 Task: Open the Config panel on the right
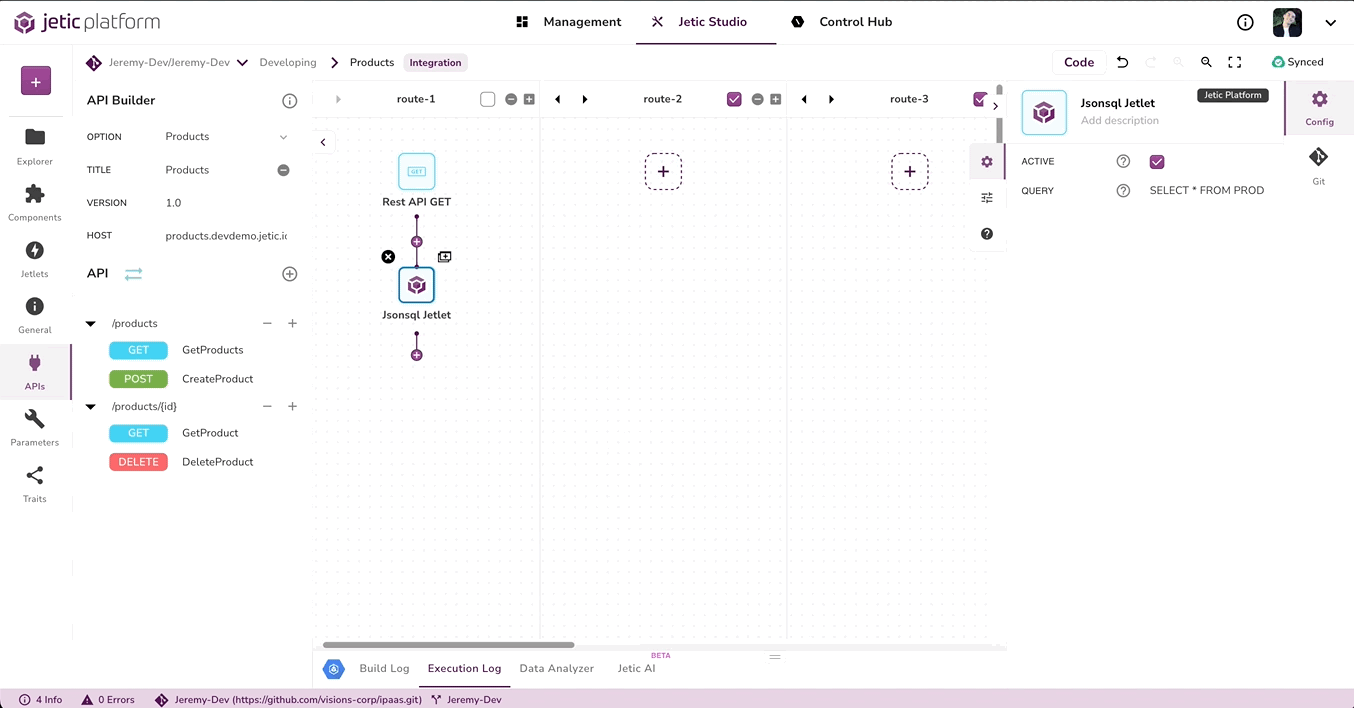[1319, 108]
